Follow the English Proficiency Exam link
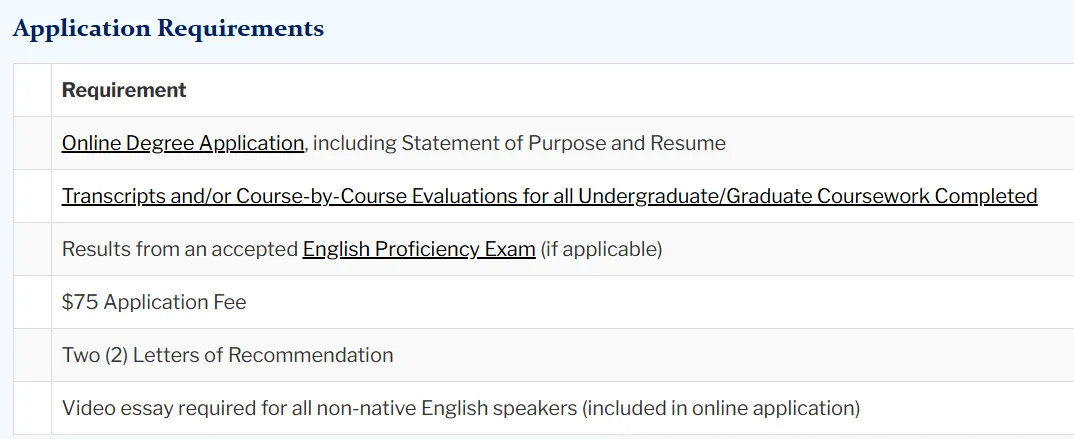 (x=419, y=249)
